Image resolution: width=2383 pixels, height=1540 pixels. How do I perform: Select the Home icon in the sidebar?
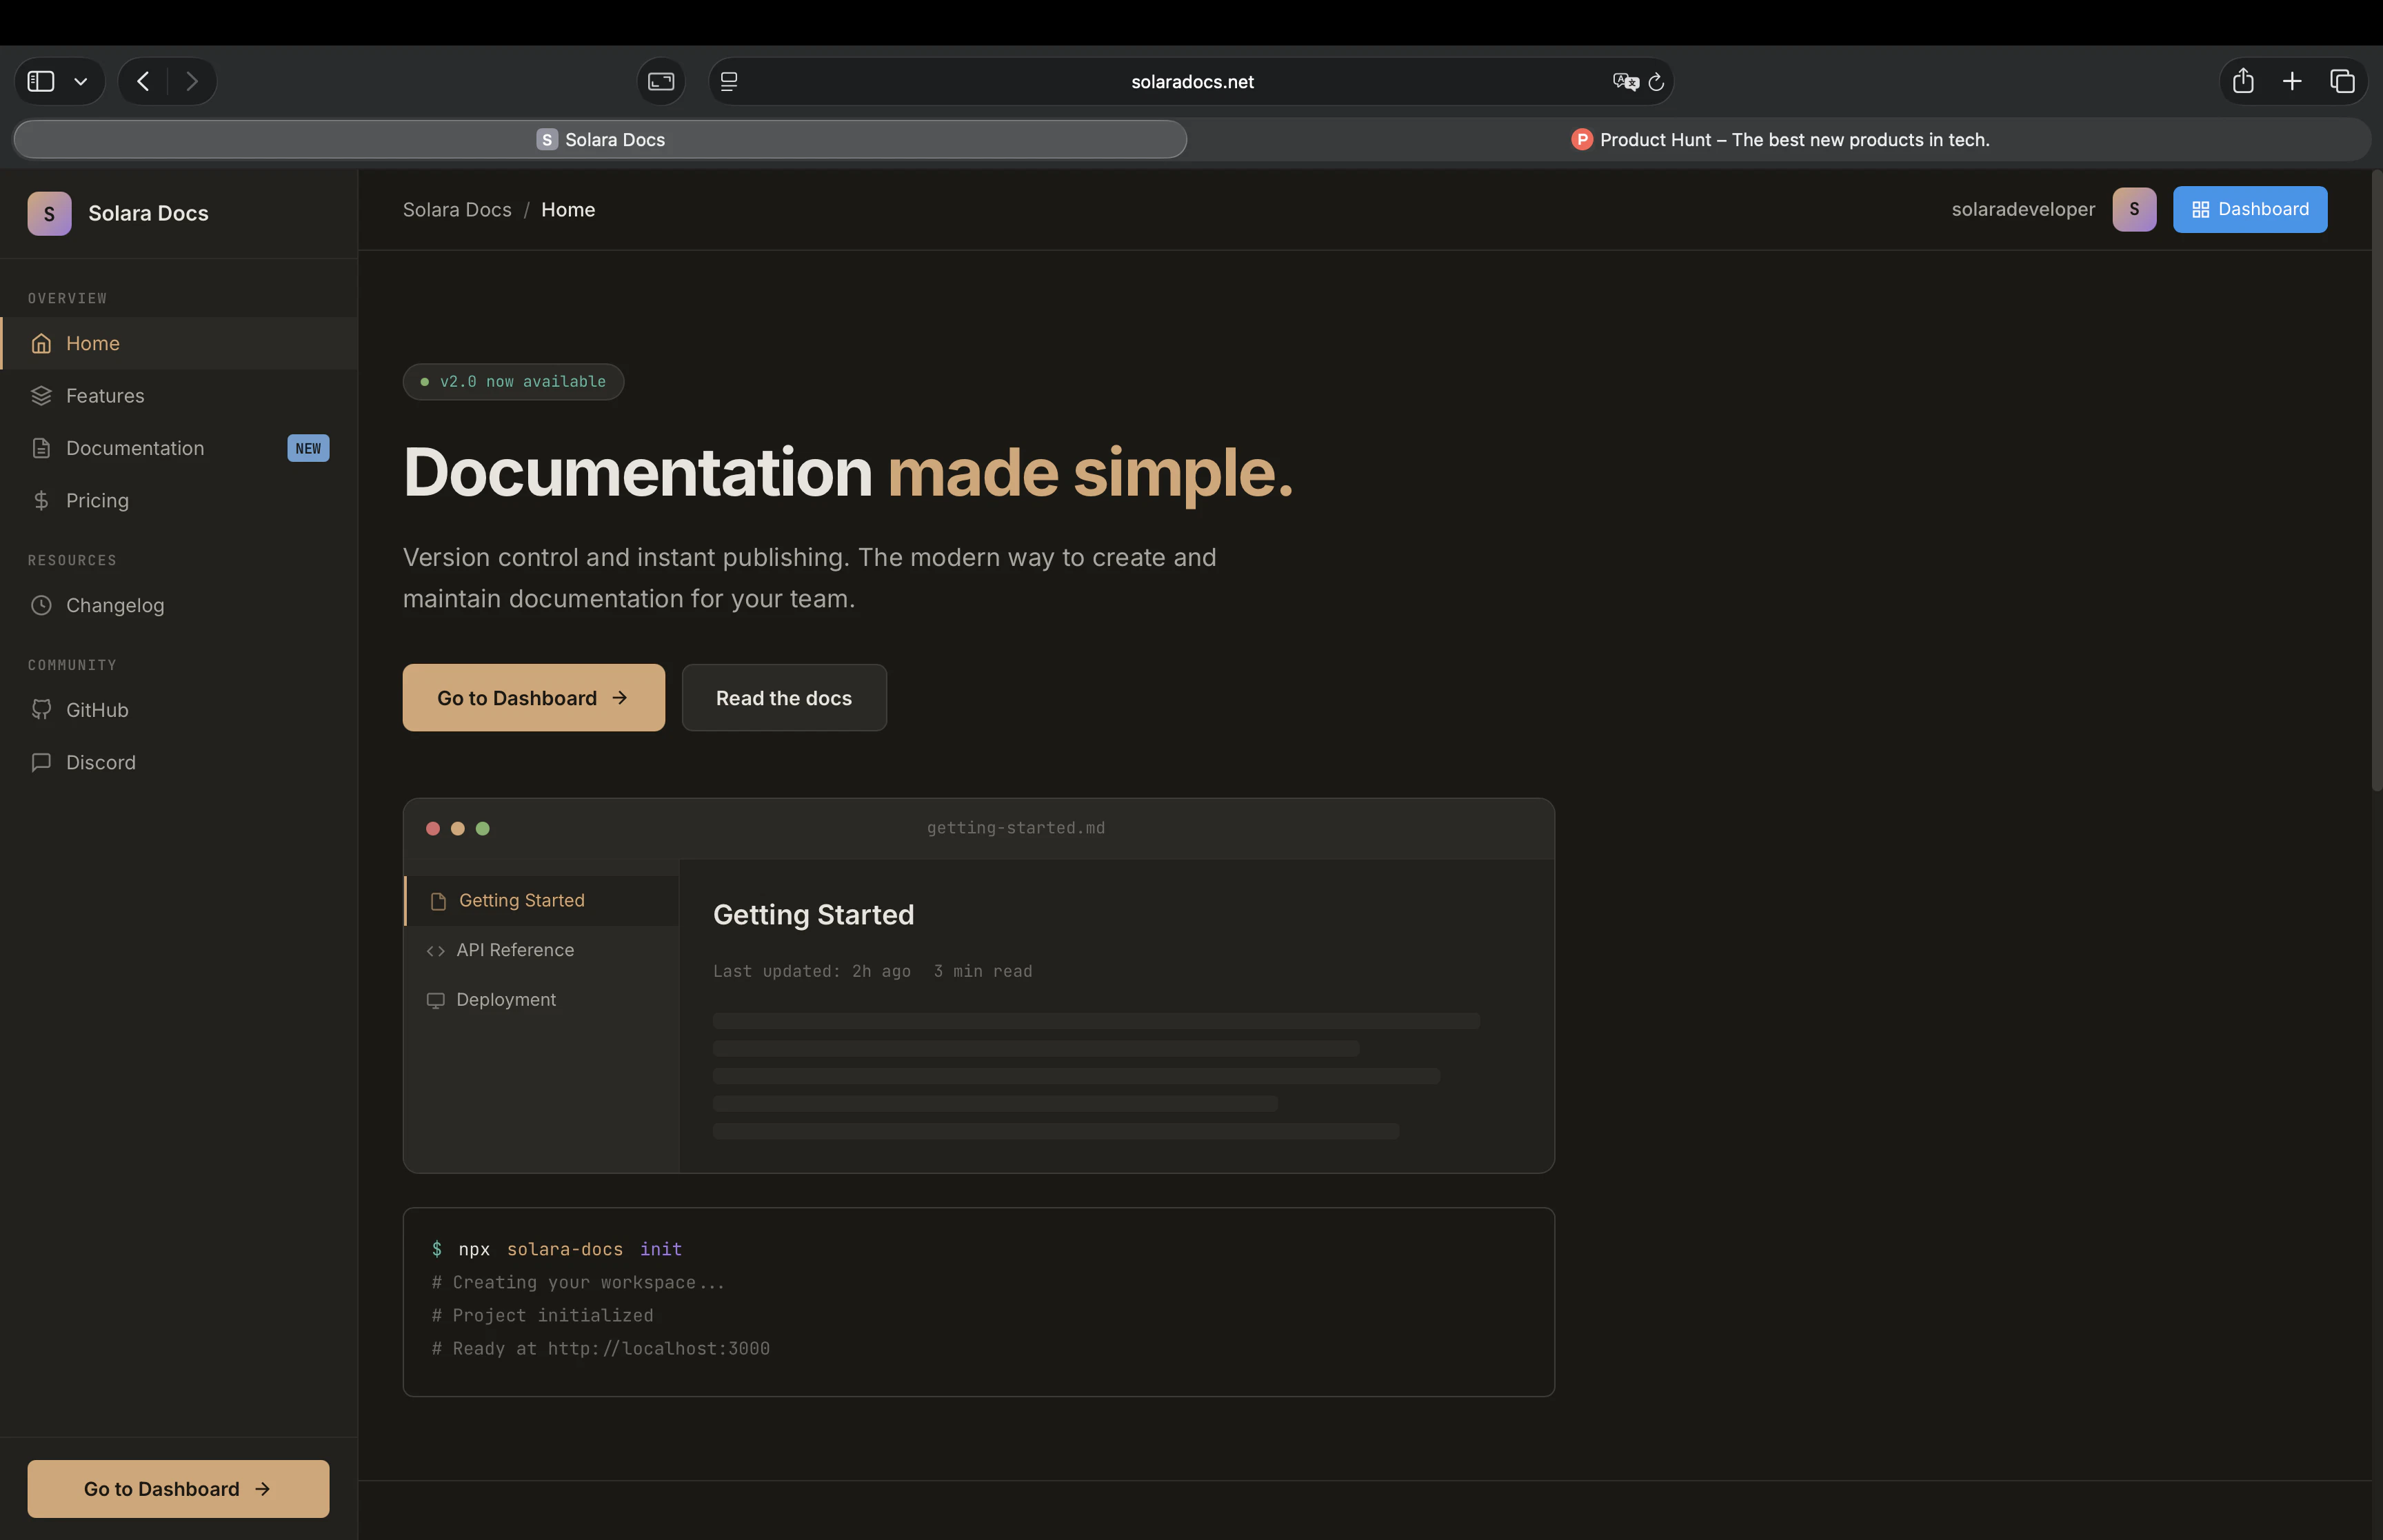point(41,343)
